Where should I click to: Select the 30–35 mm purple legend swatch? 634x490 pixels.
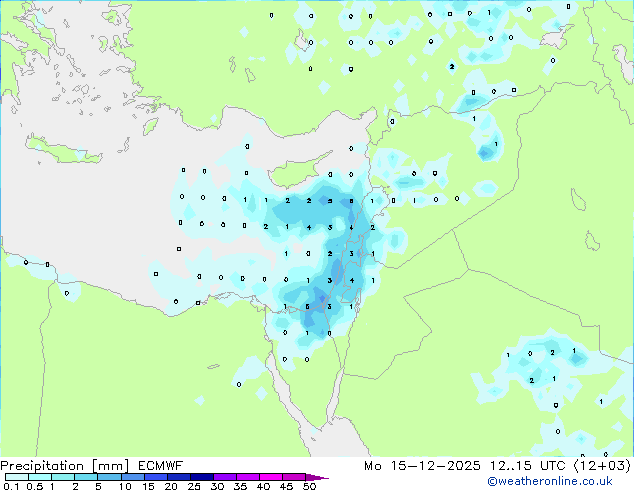[x=224, y=477]
